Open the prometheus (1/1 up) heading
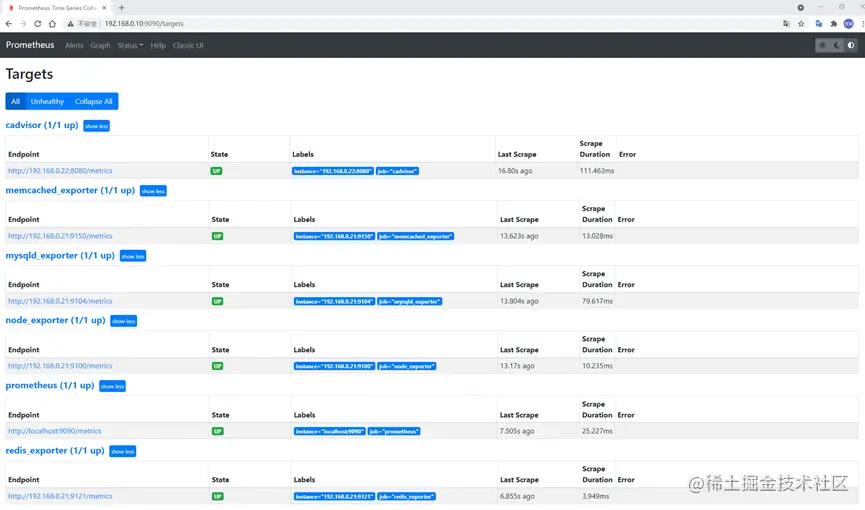Viewport: 865px width, 510px height. 50,385
